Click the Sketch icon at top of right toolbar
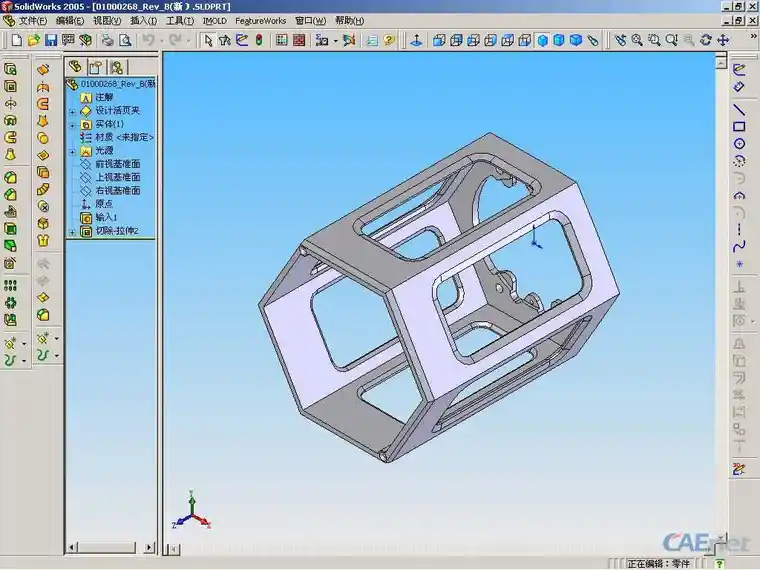The image size is (760, 570). point(739,70)
